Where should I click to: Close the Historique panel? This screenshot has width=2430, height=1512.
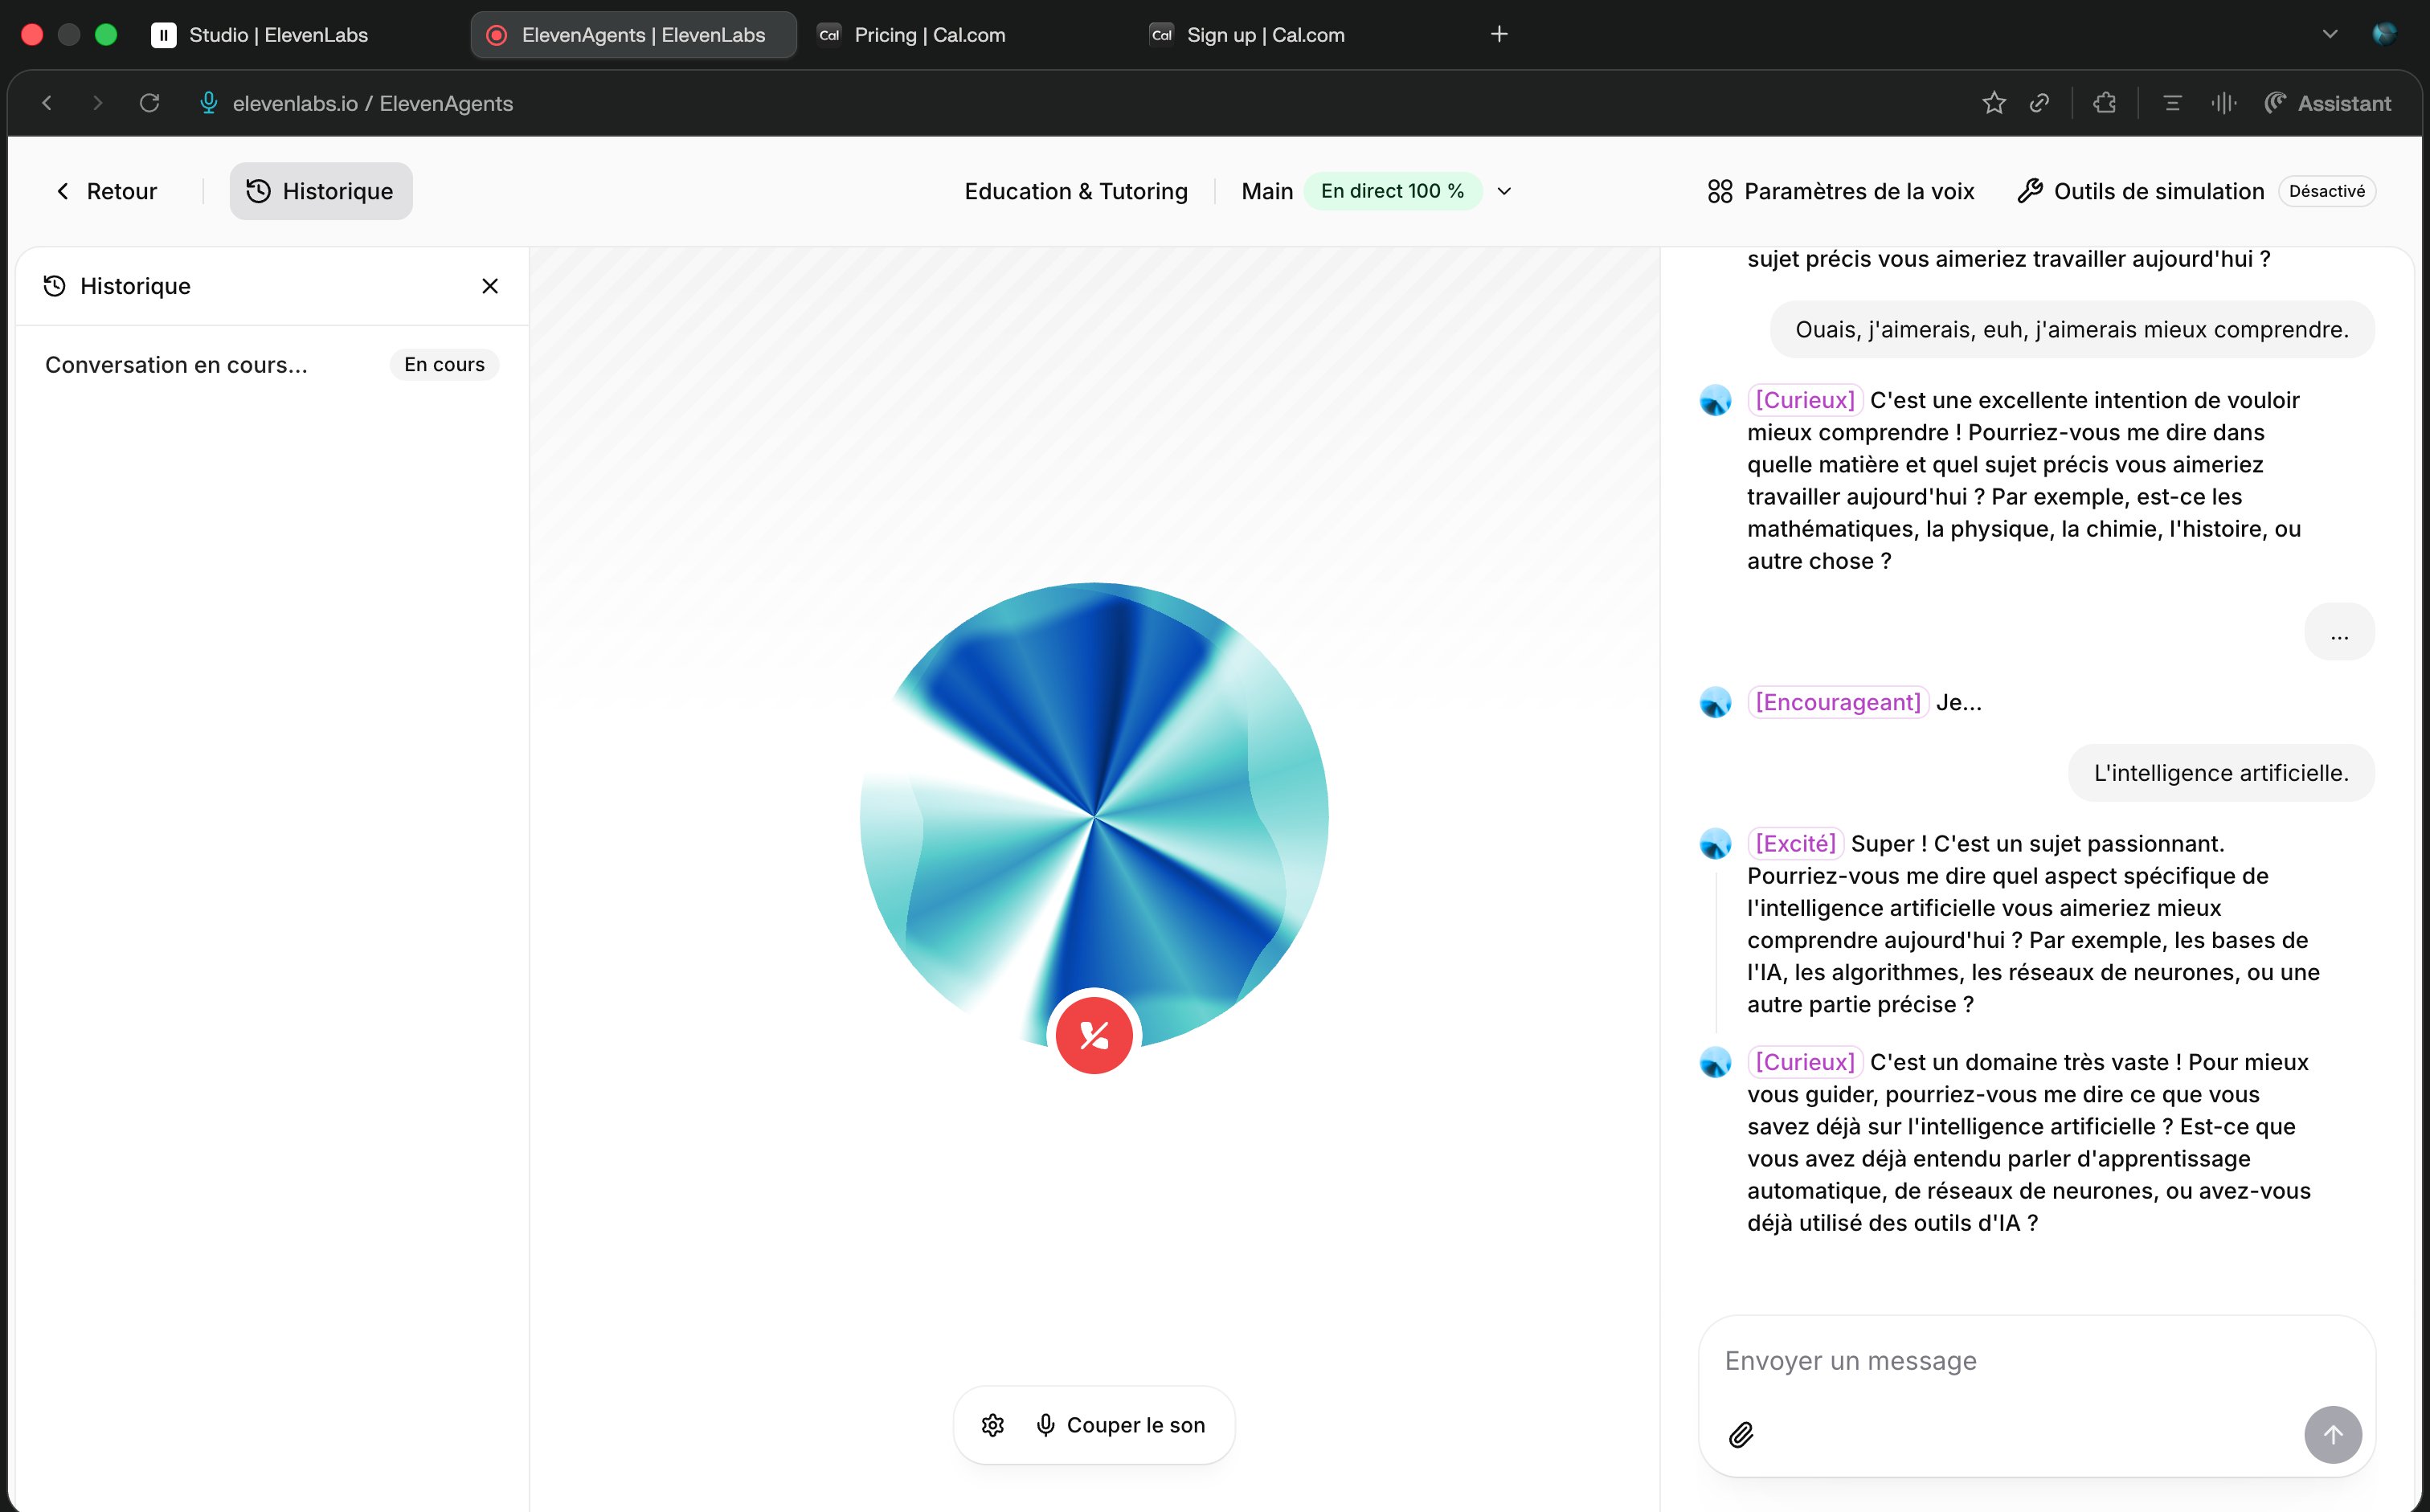tap(490, 286)
